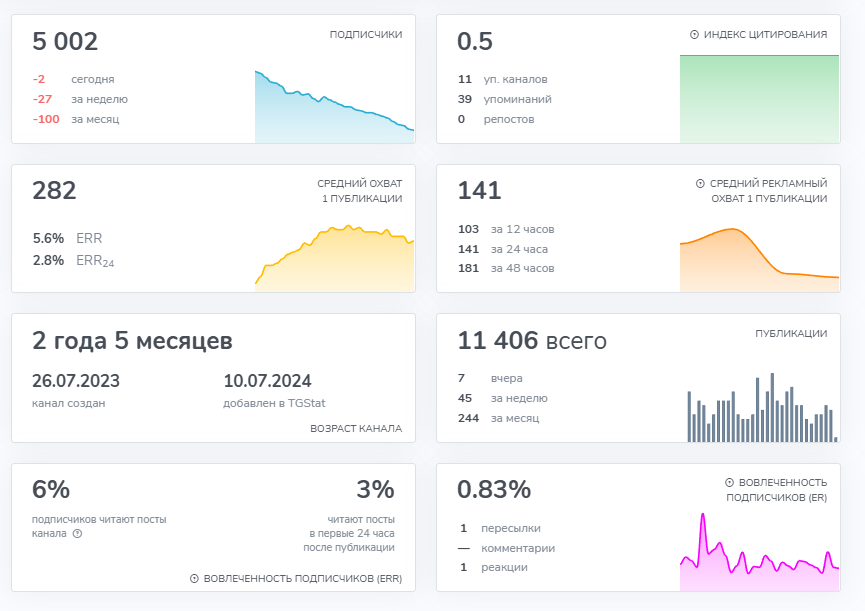Select the 11 уп. каналов row
The height and width of the screenshot is (611, 865).
click(x=502, y=79)
